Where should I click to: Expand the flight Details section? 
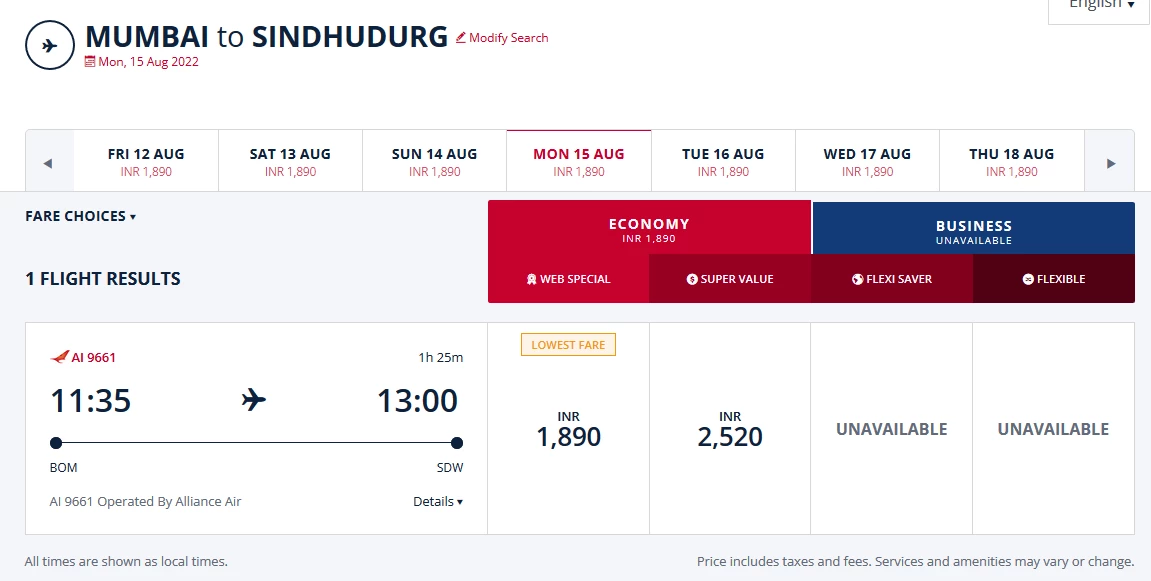coord(438,502)
